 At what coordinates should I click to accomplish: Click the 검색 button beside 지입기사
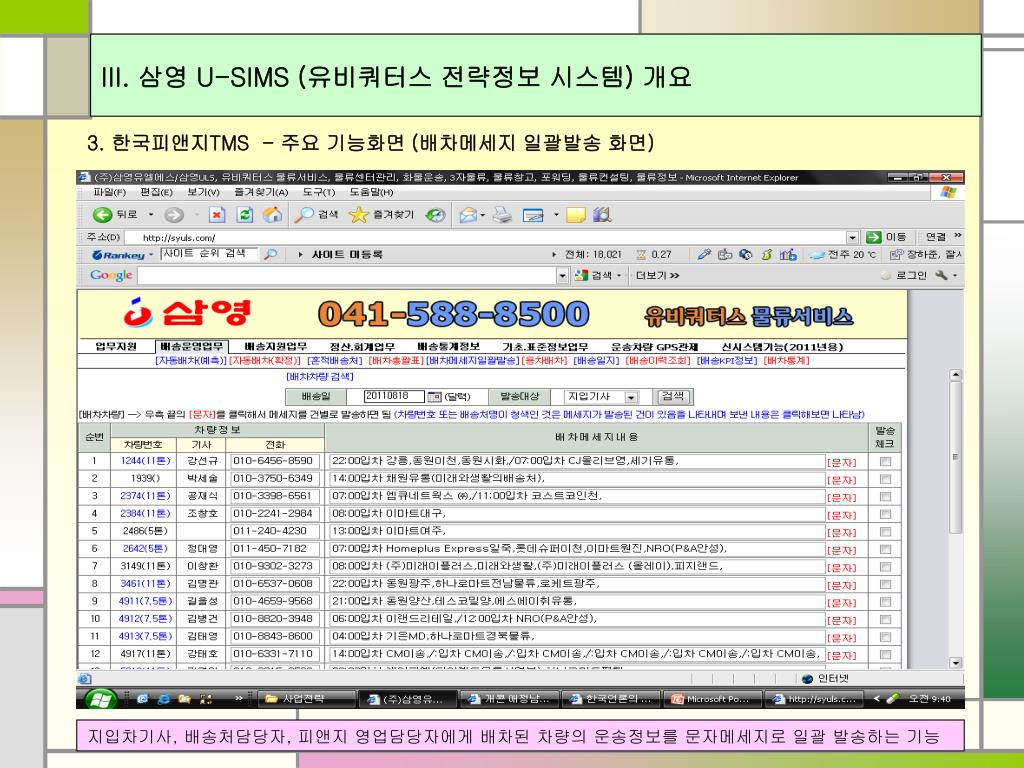pos(673,396)
